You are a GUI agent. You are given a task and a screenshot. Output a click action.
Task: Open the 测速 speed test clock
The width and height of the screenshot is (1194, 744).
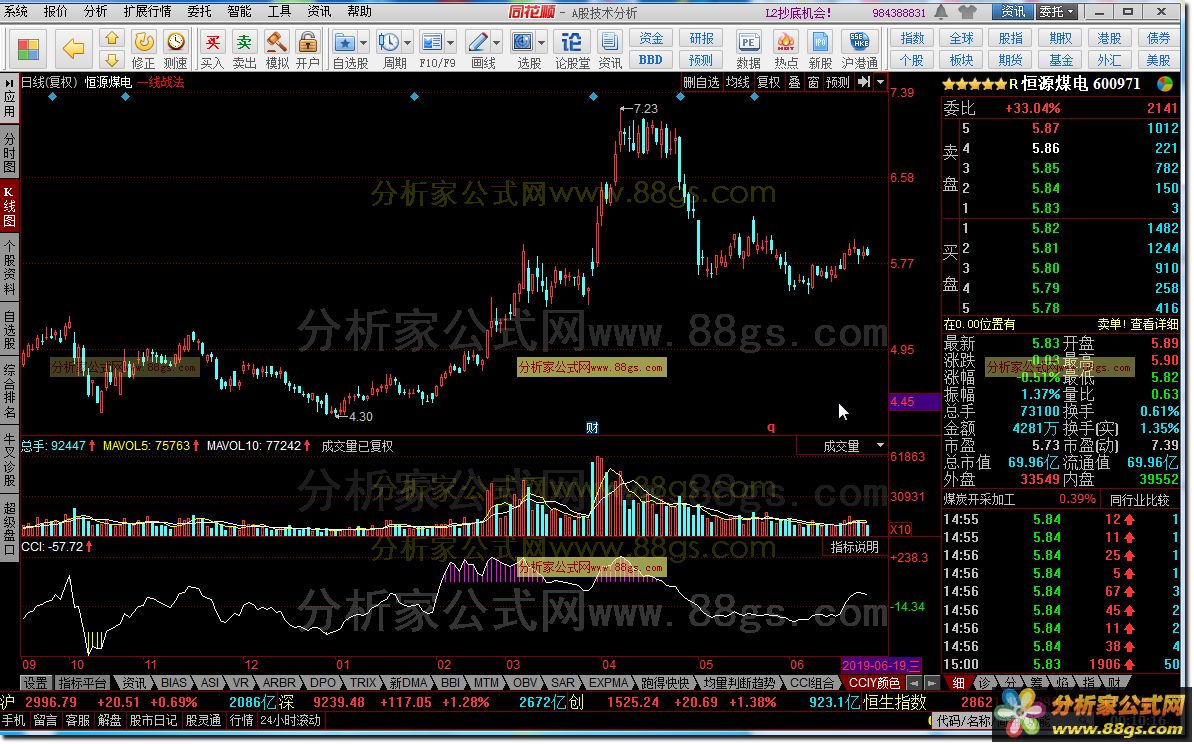click(x=176, y=49)
